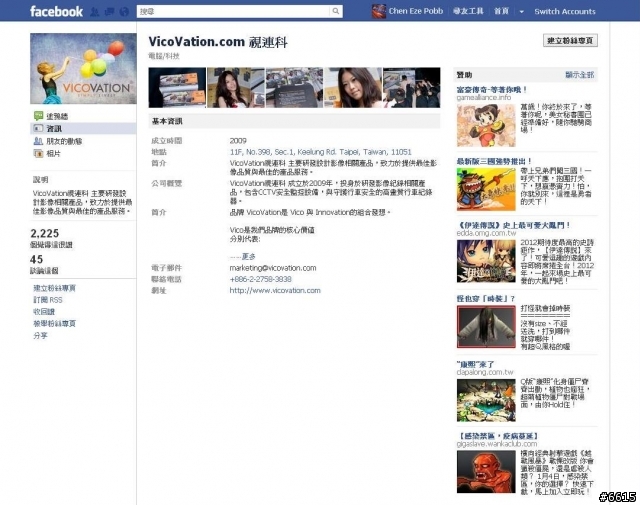Open fourth photo with woman close-up
The width and height of the screenshot is (640, 505).
click(x=353, y=88)
